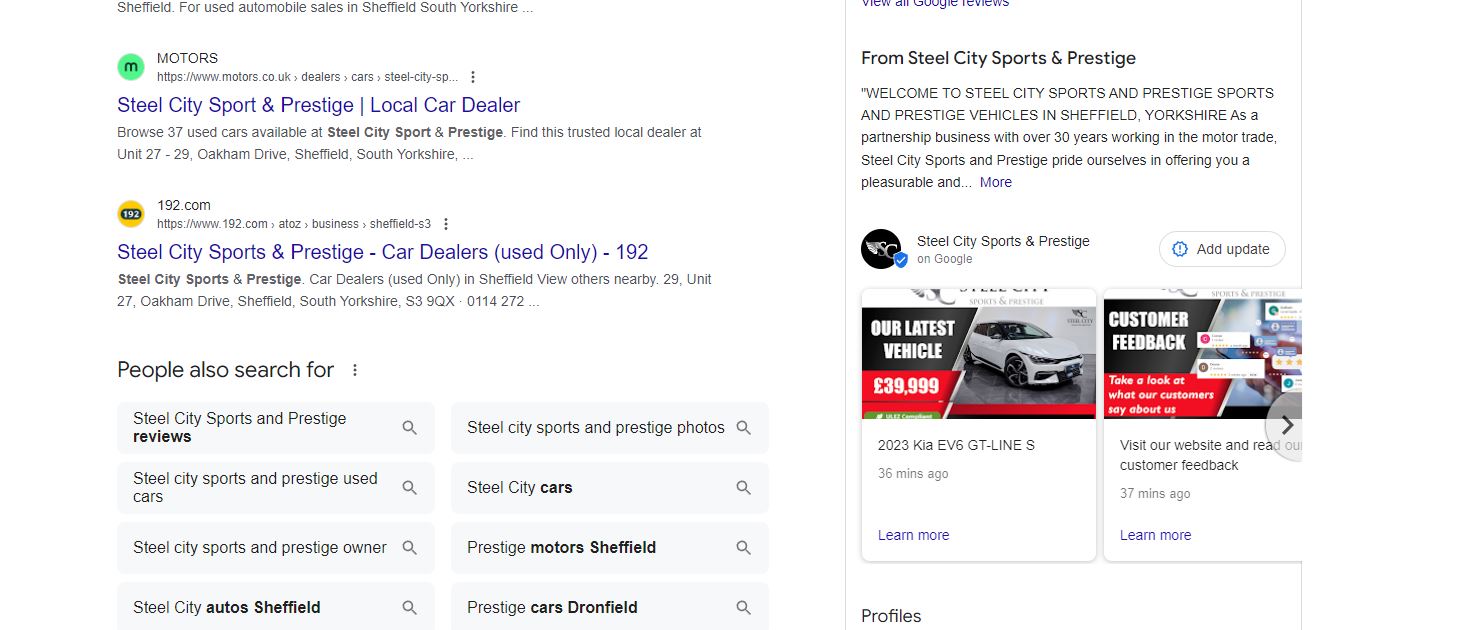Click Our Latest Vehicle Kia EV6 thumbnail

click(x=978, y=354)
